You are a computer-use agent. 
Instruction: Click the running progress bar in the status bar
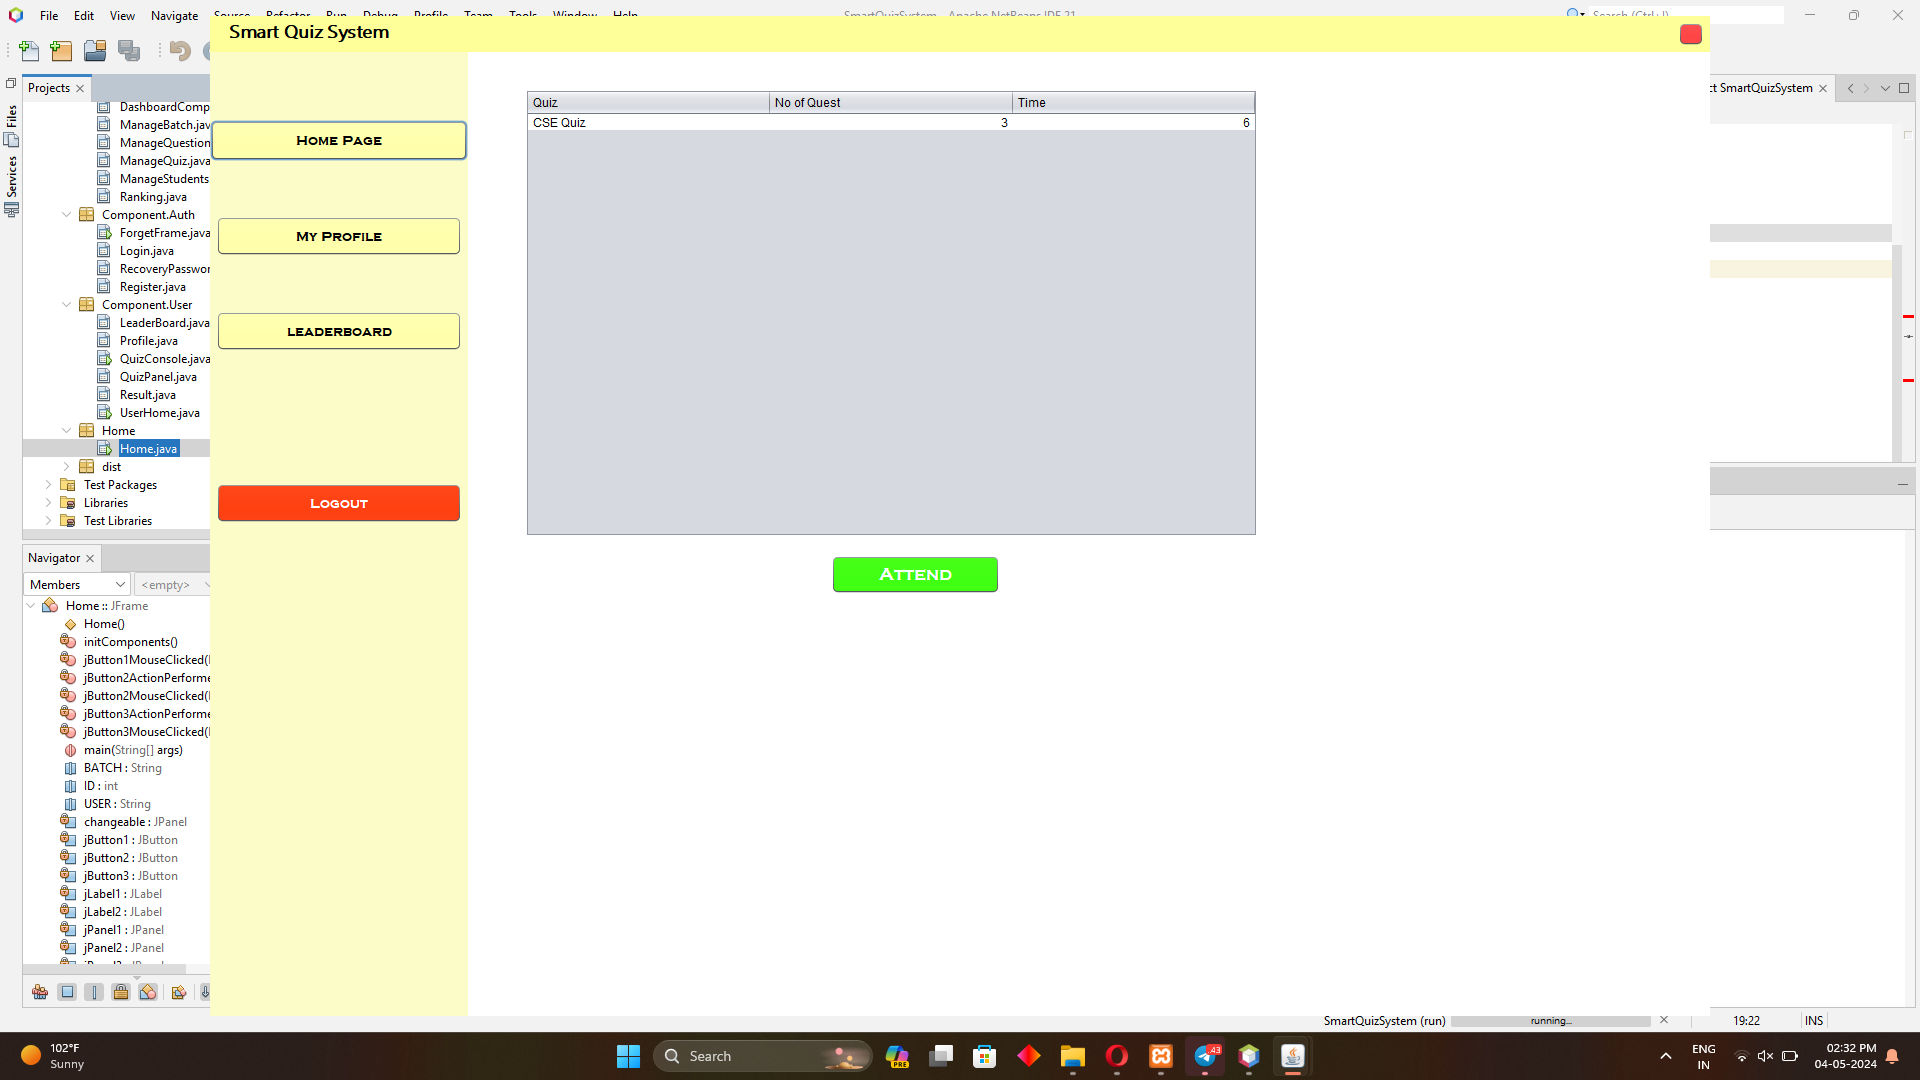pos(1550,1021)
